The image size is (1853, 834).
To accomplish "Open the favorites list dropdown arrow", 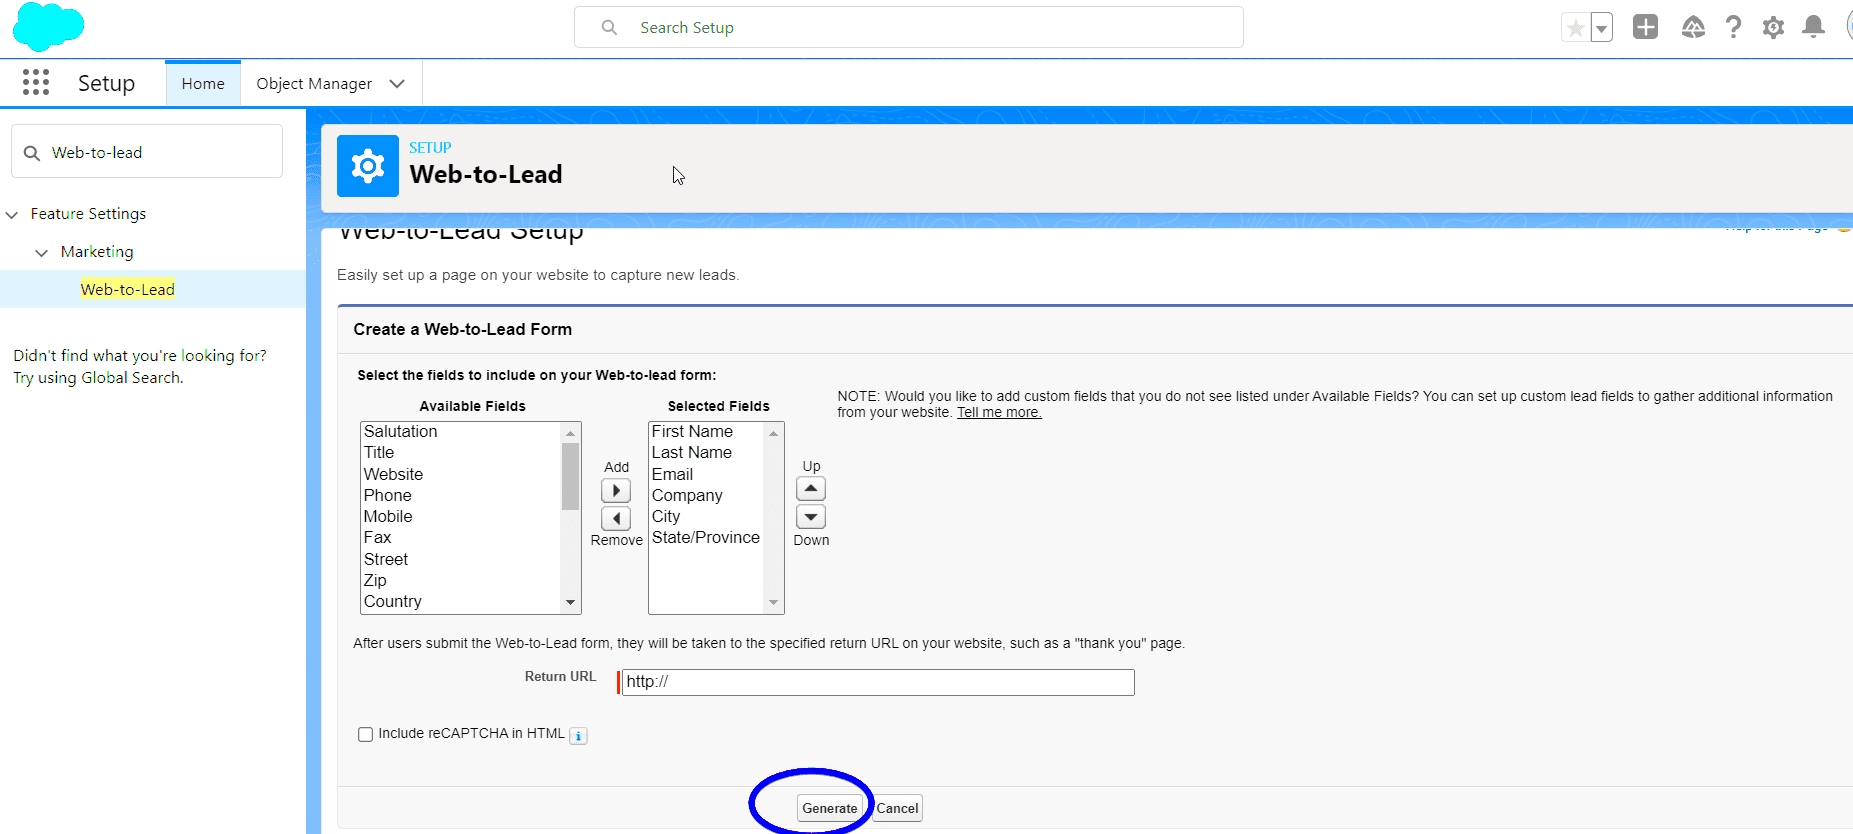I will (x=1601, y=28).
